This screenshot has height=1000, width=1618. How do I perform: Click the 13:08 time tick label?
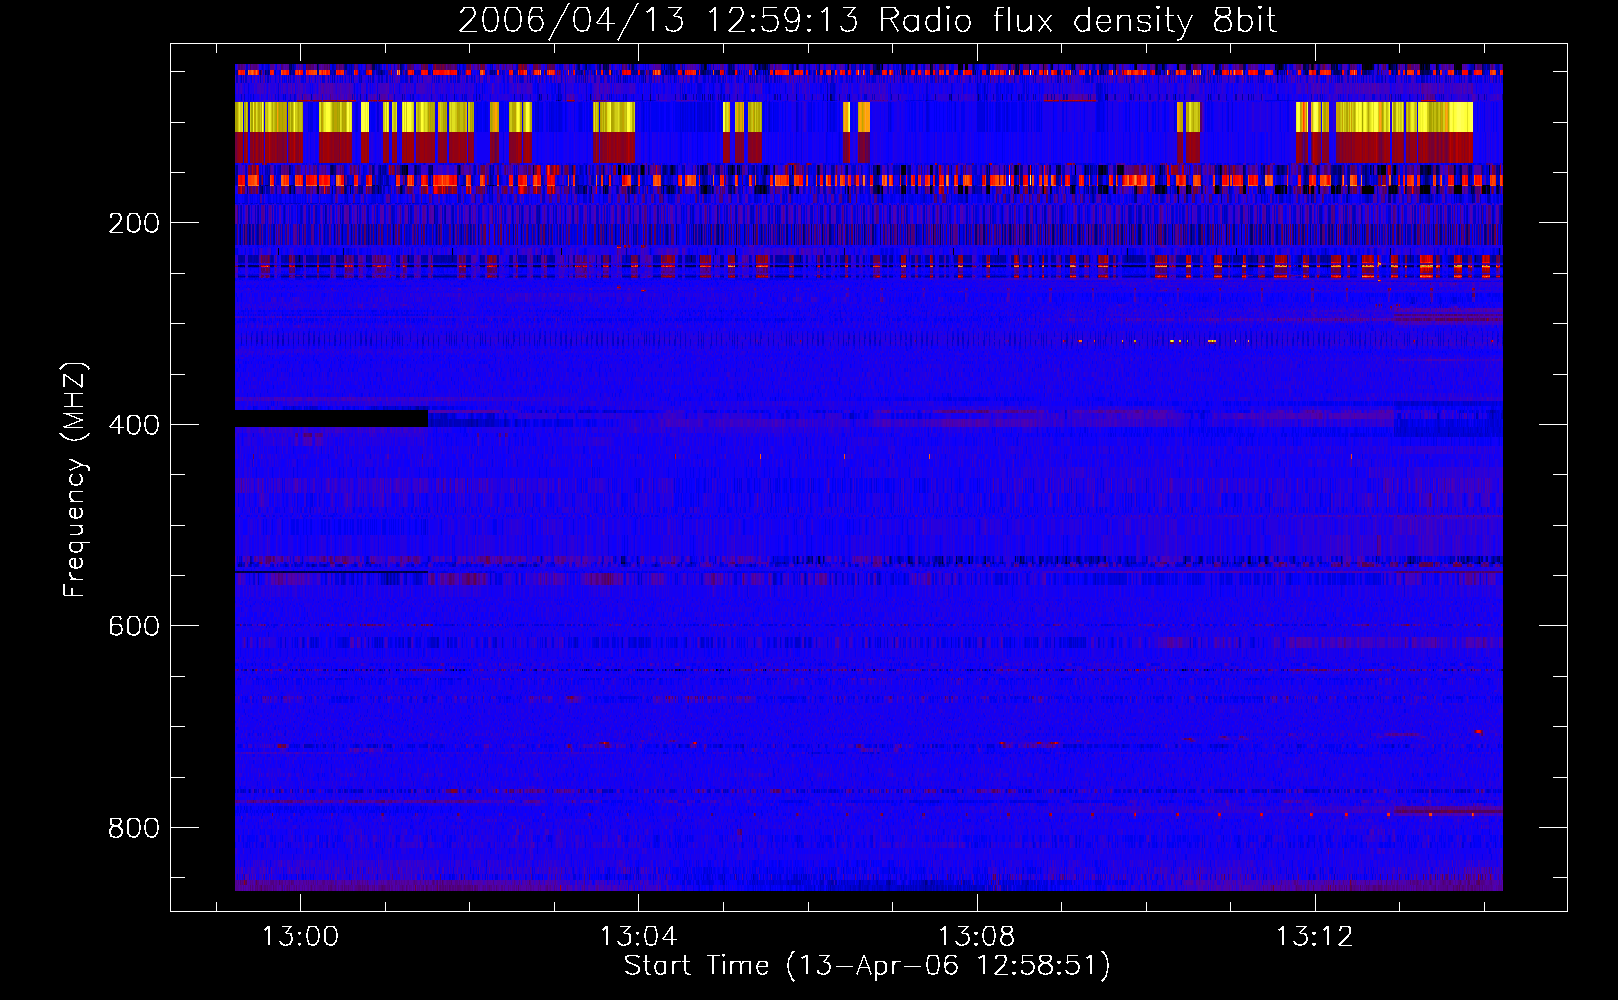pyautogui.click(x=976, y=936)
